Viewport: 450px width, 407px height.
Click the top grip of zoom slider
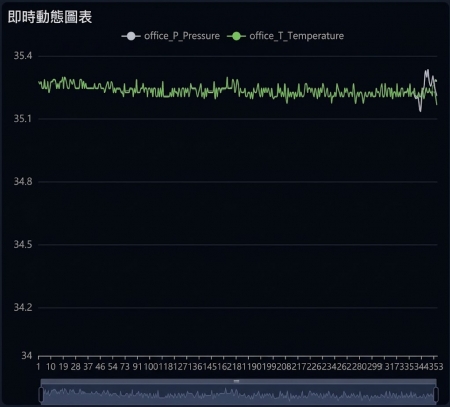pos(236,381)
